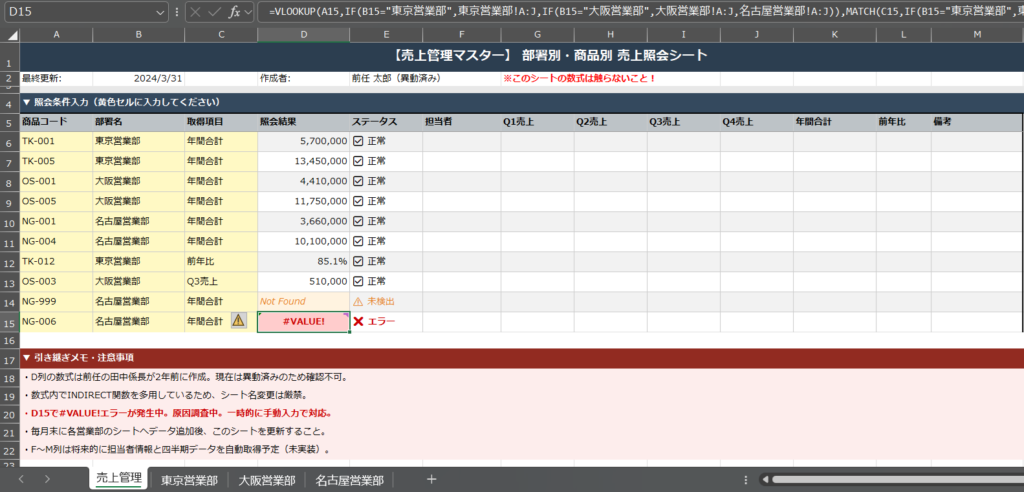Image resolution: width=1024 pixels, height=492 pixels.
Task: Select the column D header
Action: (x=303, y=35)
